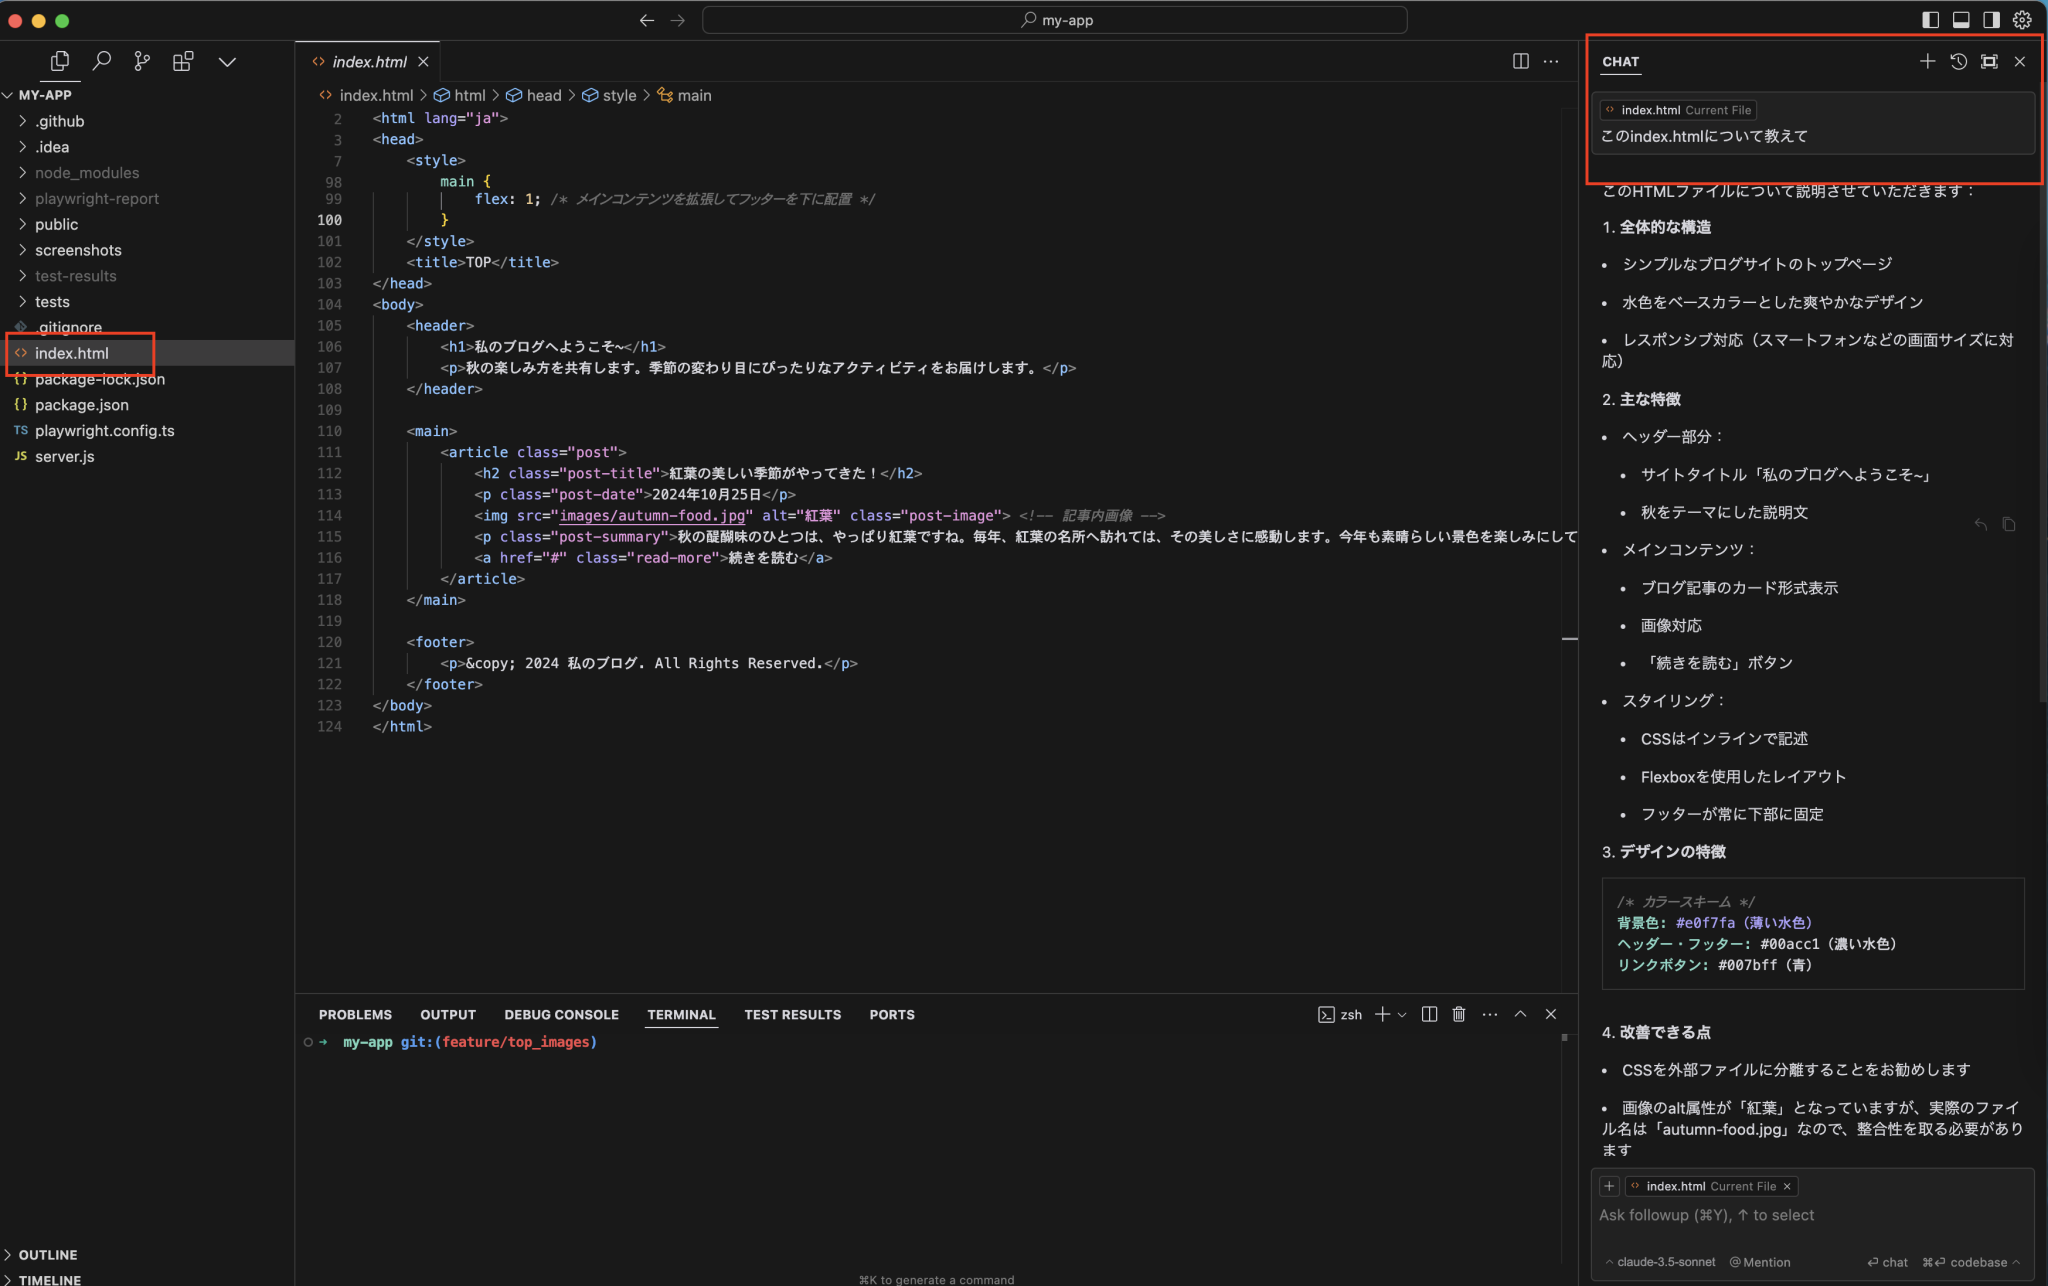Screen dimensions: 2048x1286
Task: Send with codebase context button
Action: (x=1970, y=1263)
